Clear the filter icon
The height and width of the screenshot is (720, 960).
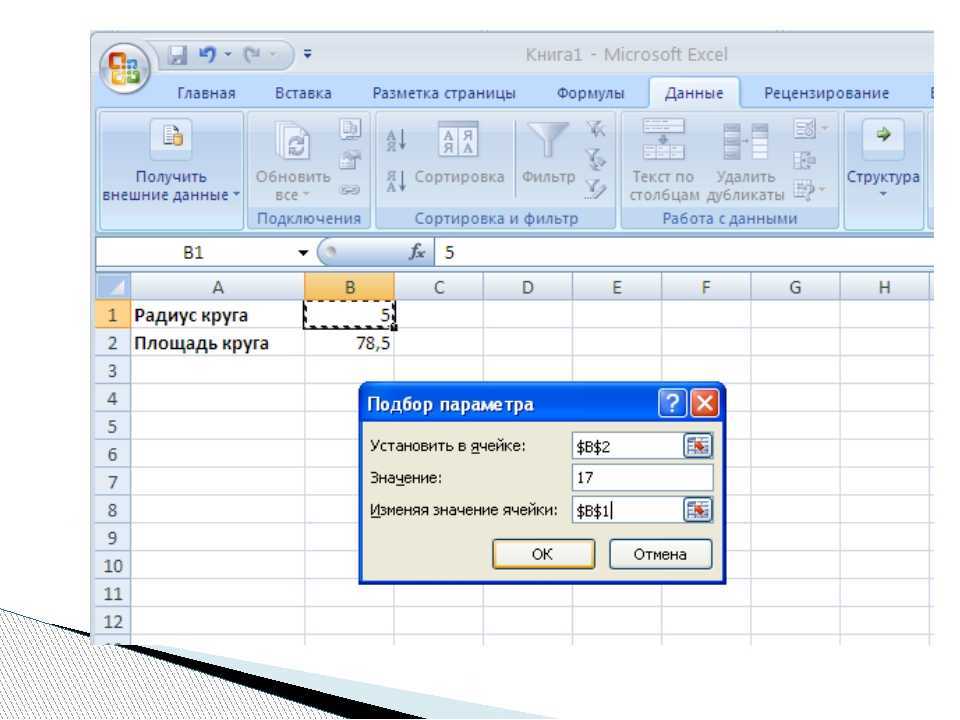[x=595, y=129]
